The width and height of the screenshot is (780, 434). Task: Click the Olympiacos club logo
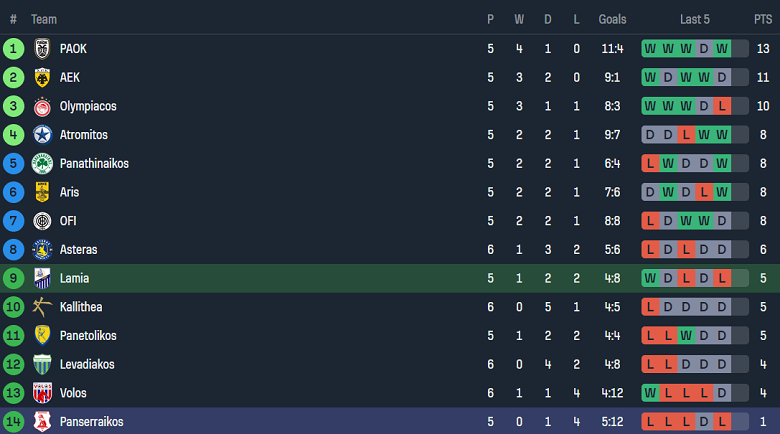pos(42,106)
